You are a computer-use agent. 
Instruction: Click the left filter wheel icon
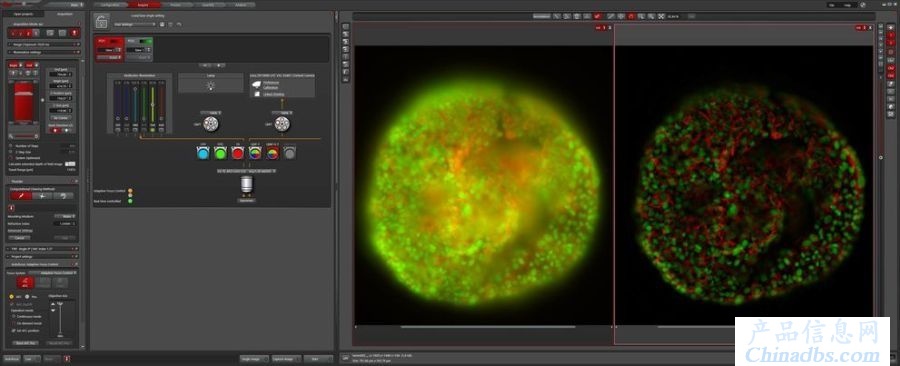(x=211, y=123)
